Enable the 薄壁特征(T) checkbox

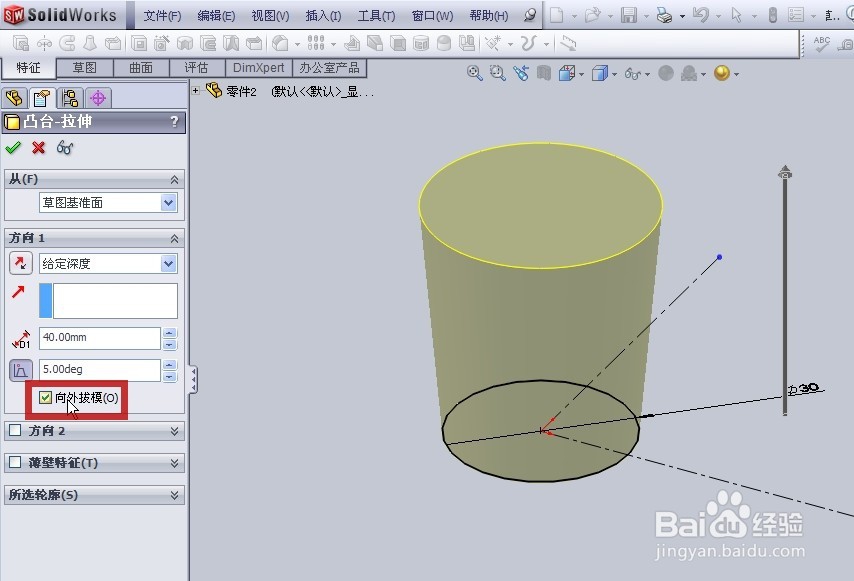tap(15, 463)
